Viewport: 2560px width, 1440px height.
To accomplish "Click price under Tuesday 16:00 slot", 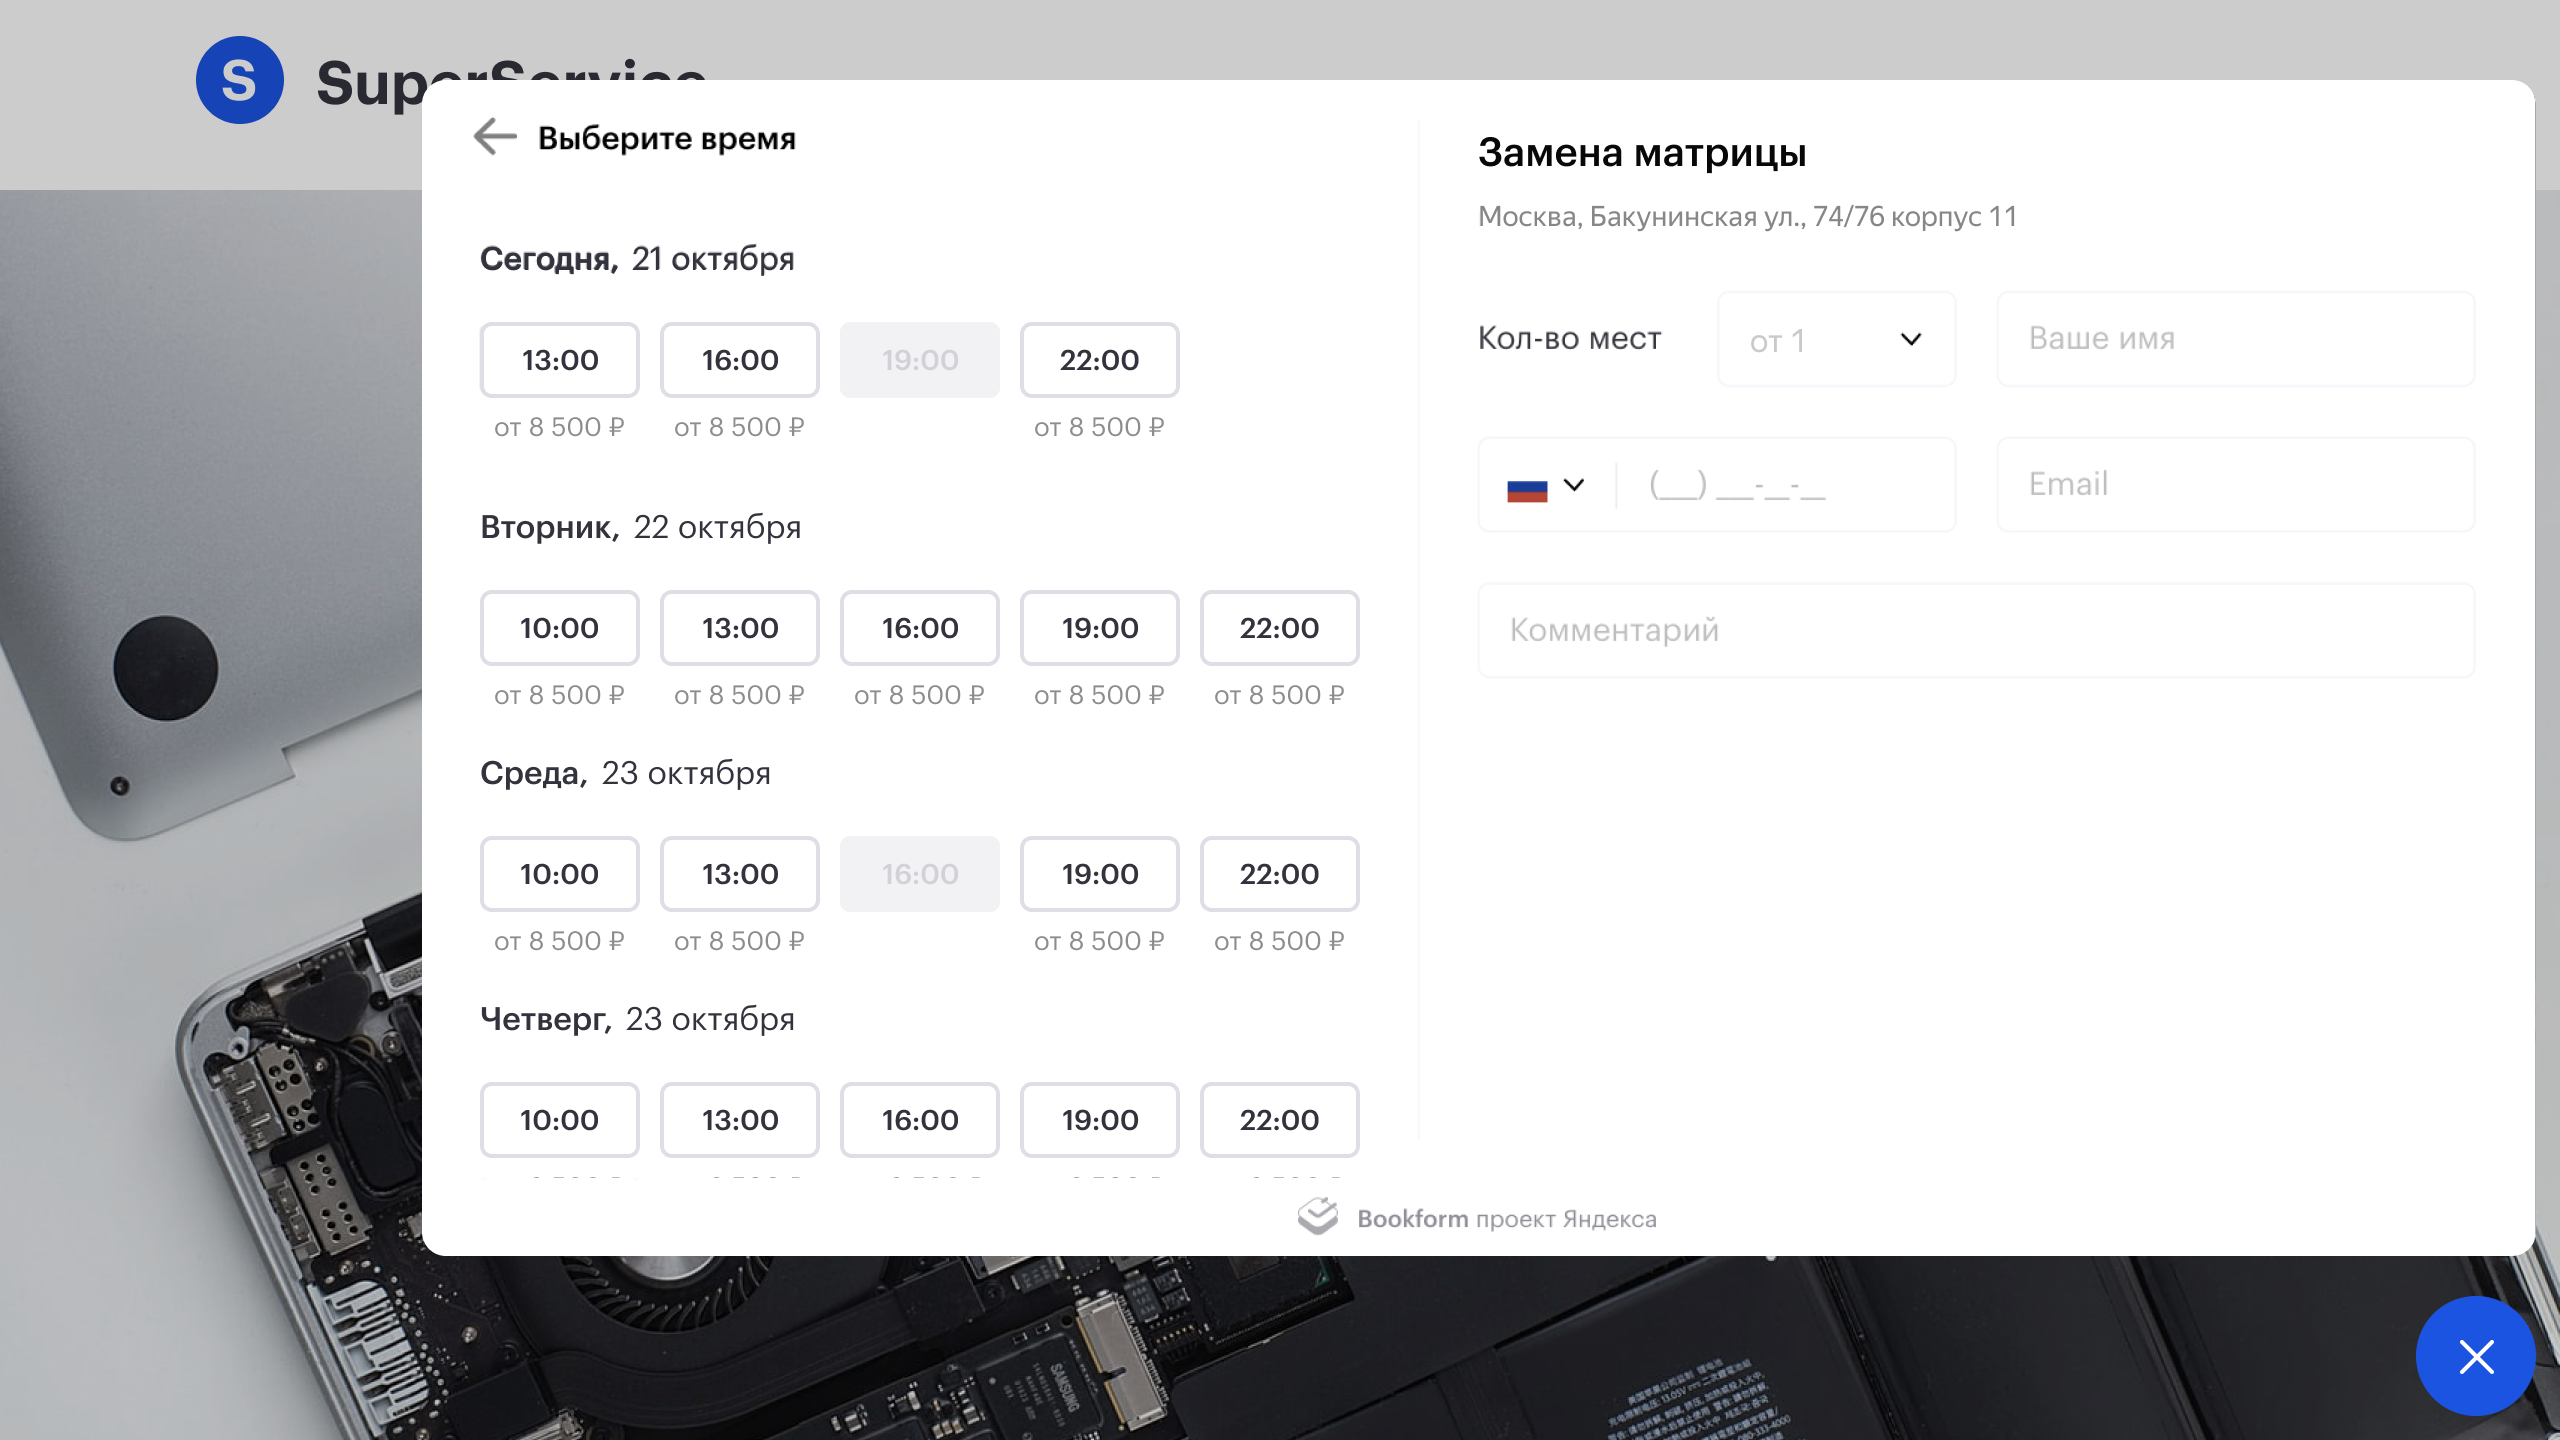I will 919,695.
